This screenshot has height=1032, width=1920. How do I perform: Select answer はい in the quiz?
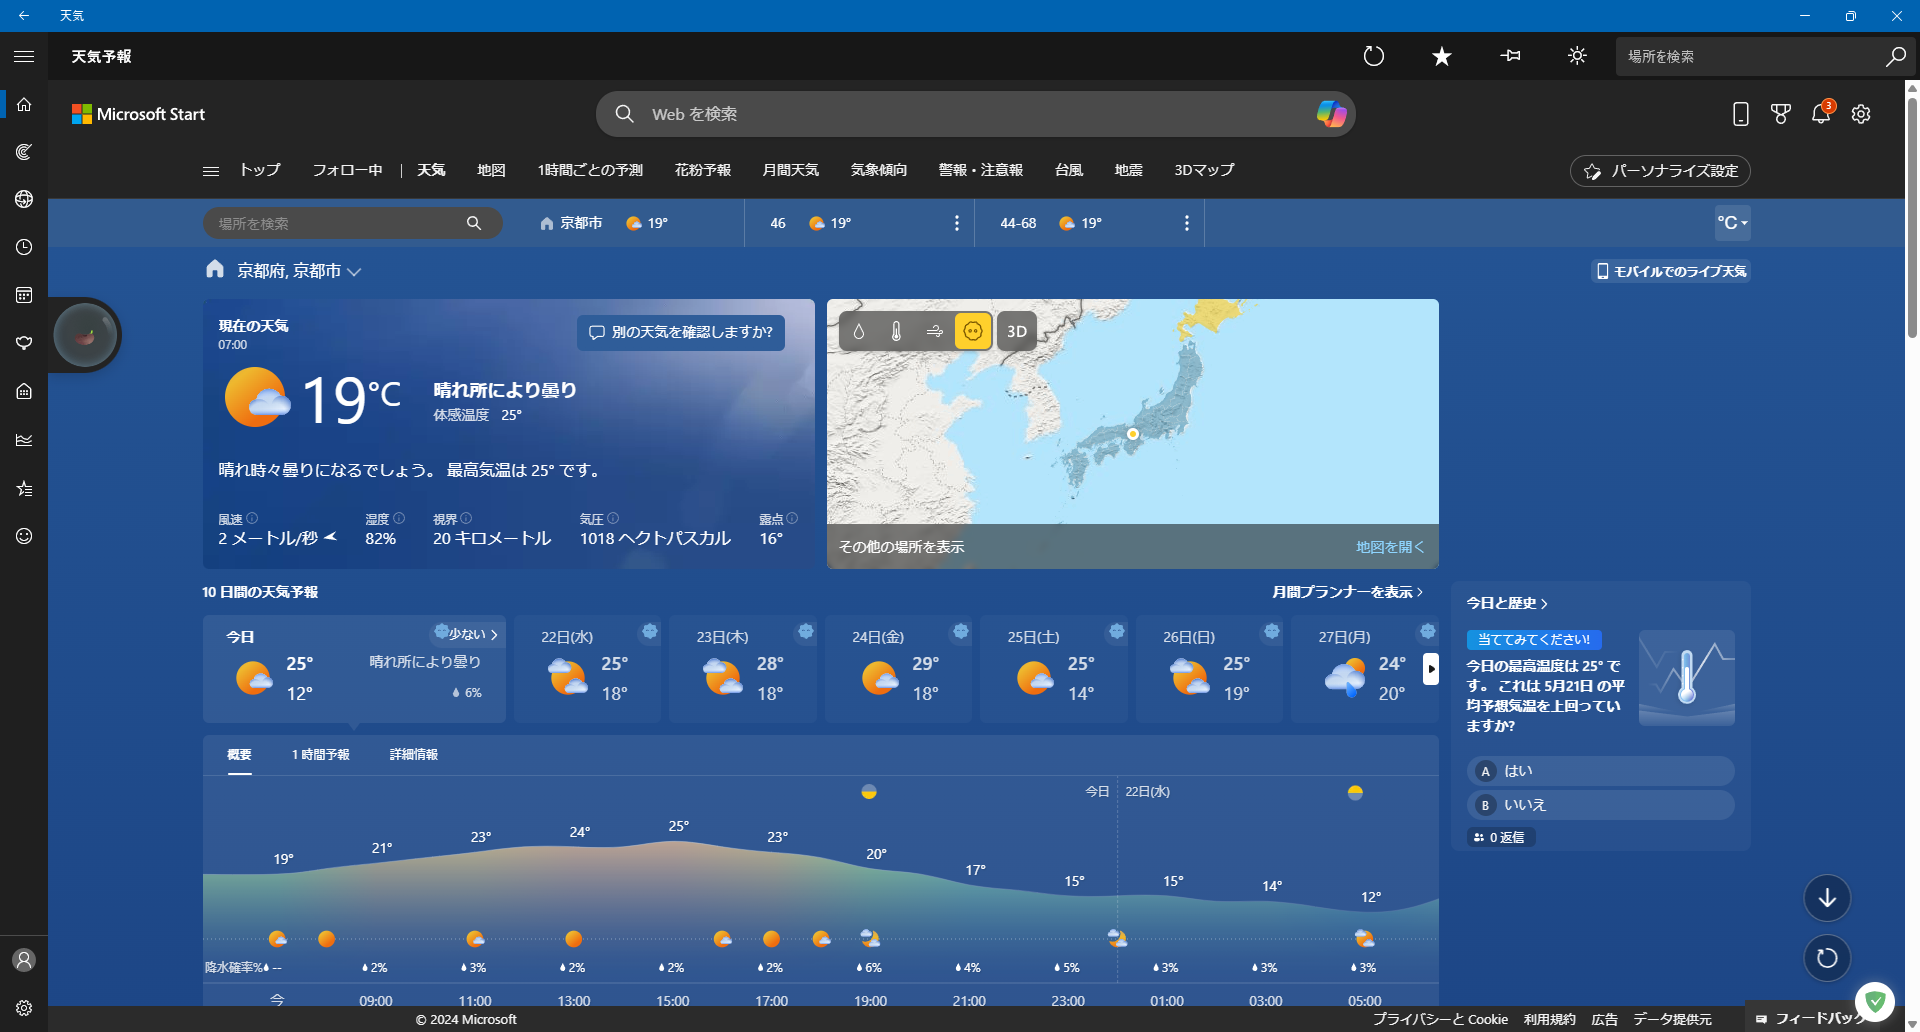tap(1600, 771)
